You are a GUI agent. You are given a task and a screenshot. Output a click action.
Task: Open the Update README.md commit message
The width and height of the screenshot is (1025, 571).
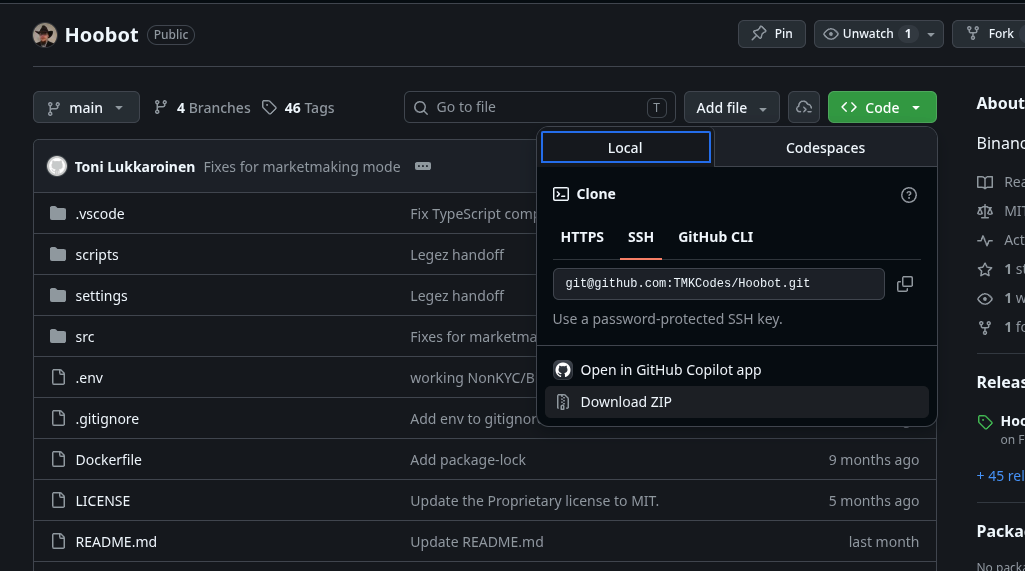[477, 542]
